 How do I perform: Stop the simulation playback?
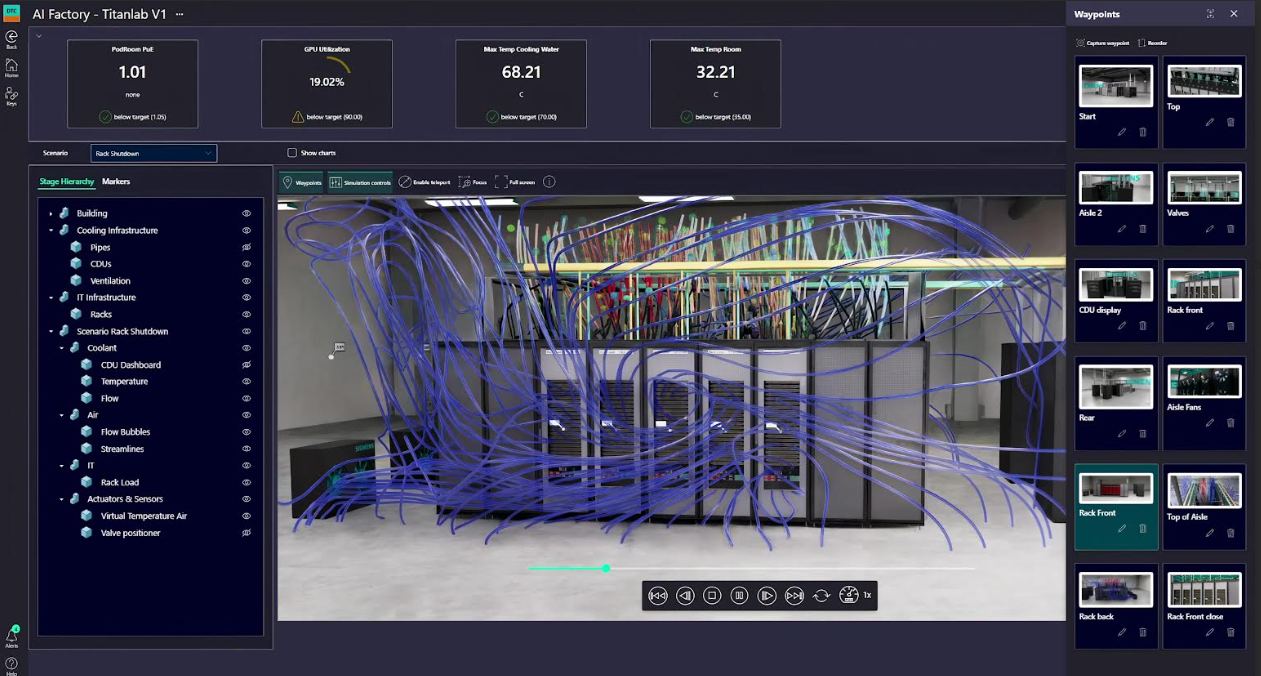tap(712, 595)
